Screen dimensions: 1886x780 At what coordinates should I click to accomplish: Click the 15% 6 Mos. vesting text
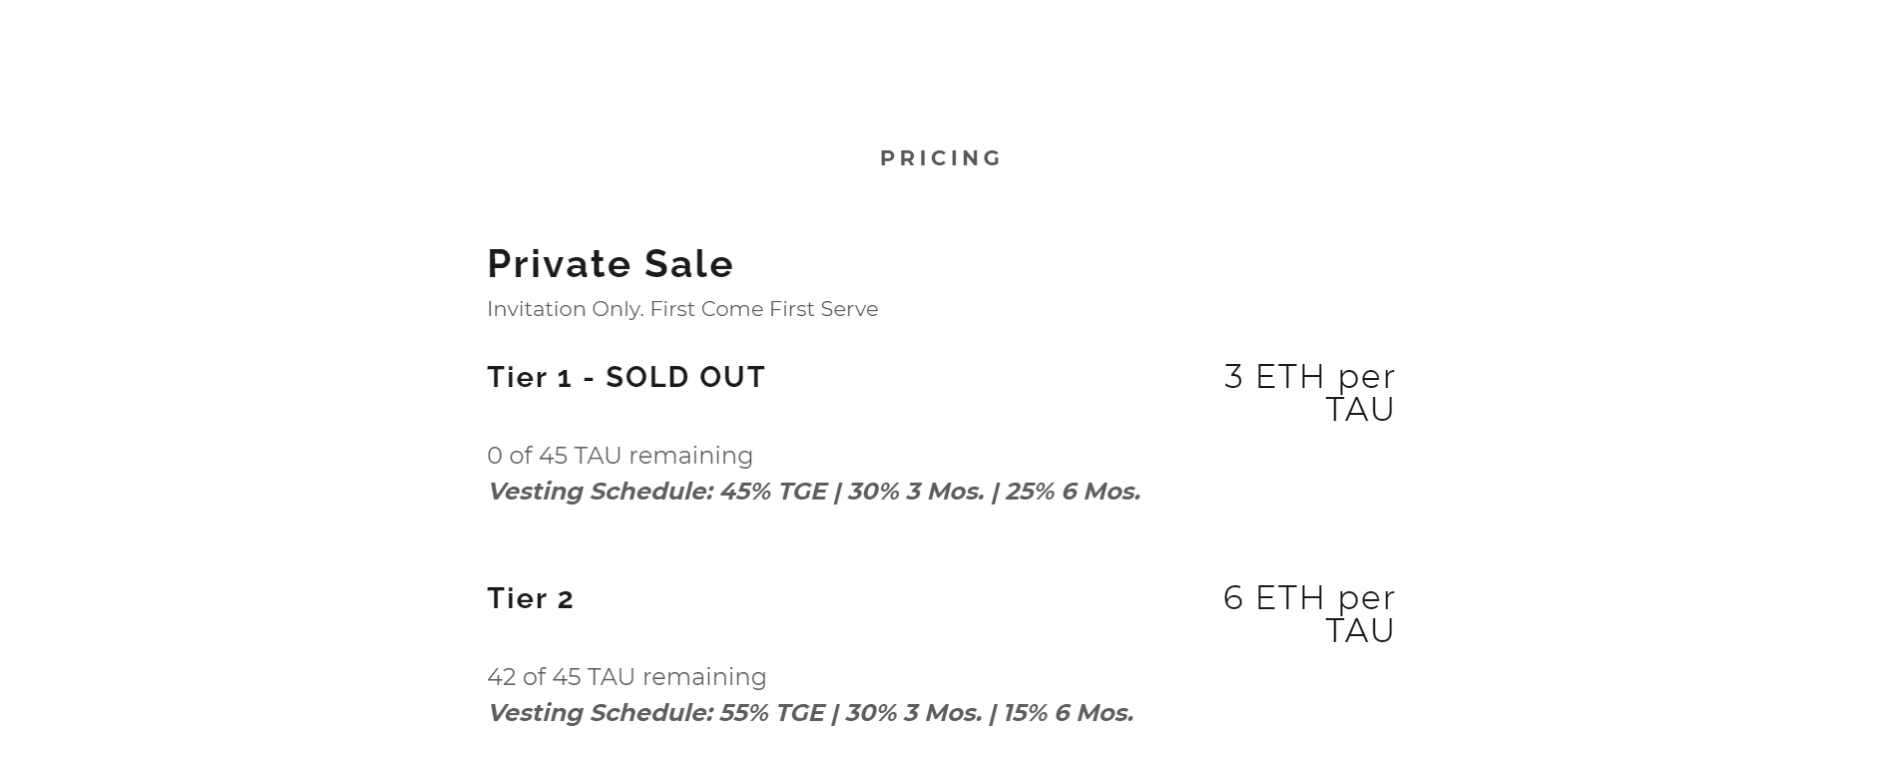coord(1068,713)
